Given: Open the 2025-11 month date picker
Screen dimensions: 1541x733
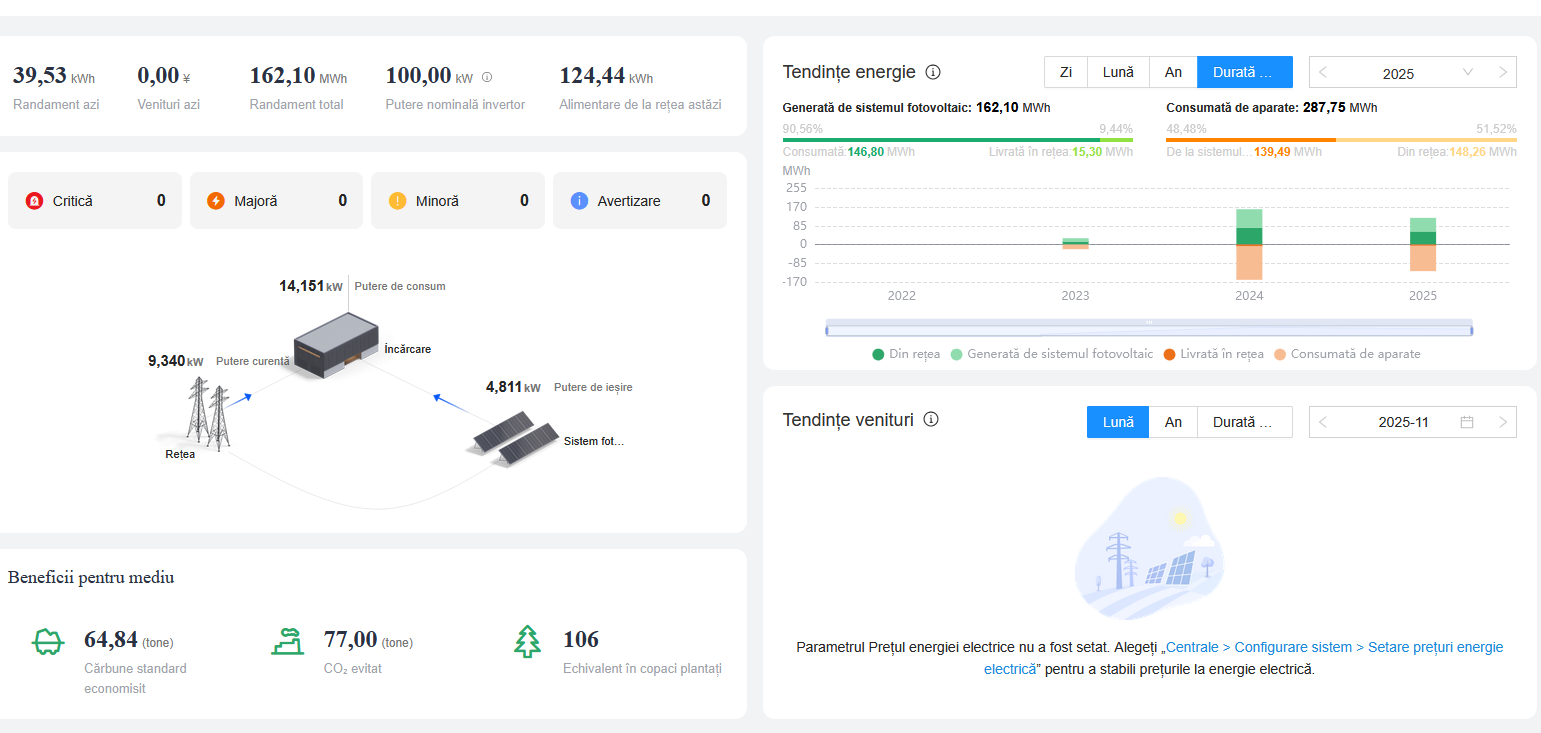Looking at the screenshot, I should (1412, 422).
